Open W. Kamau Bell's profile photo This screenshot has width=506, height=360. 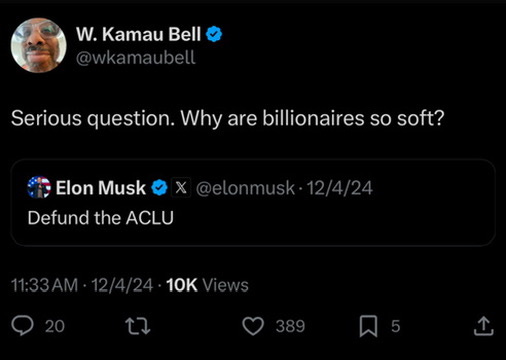click(39, 45)
